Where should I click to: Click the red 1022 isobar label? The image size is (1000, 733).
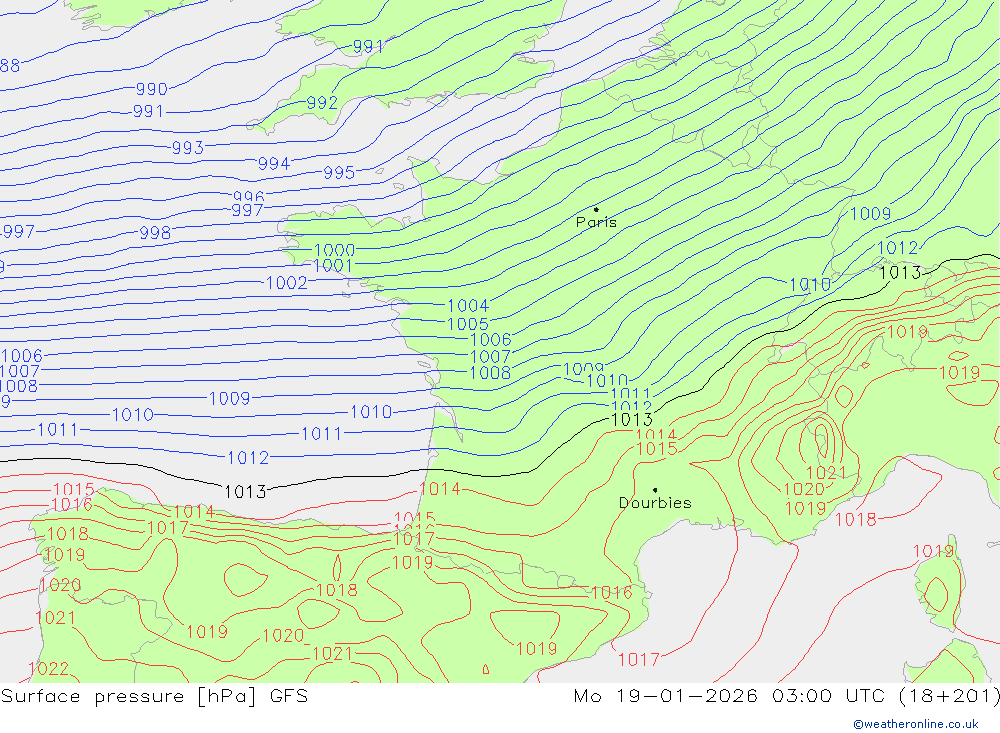coord(48,669)
